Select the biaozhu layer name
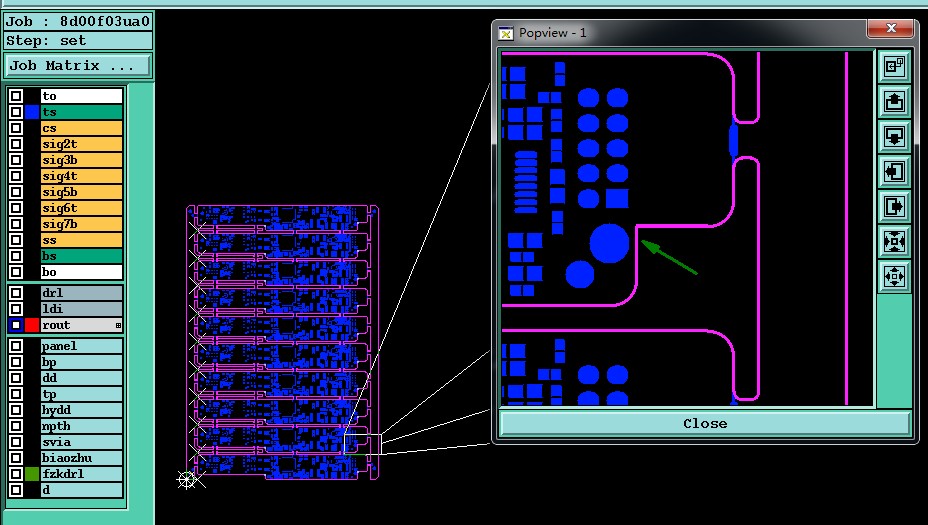 82,458
